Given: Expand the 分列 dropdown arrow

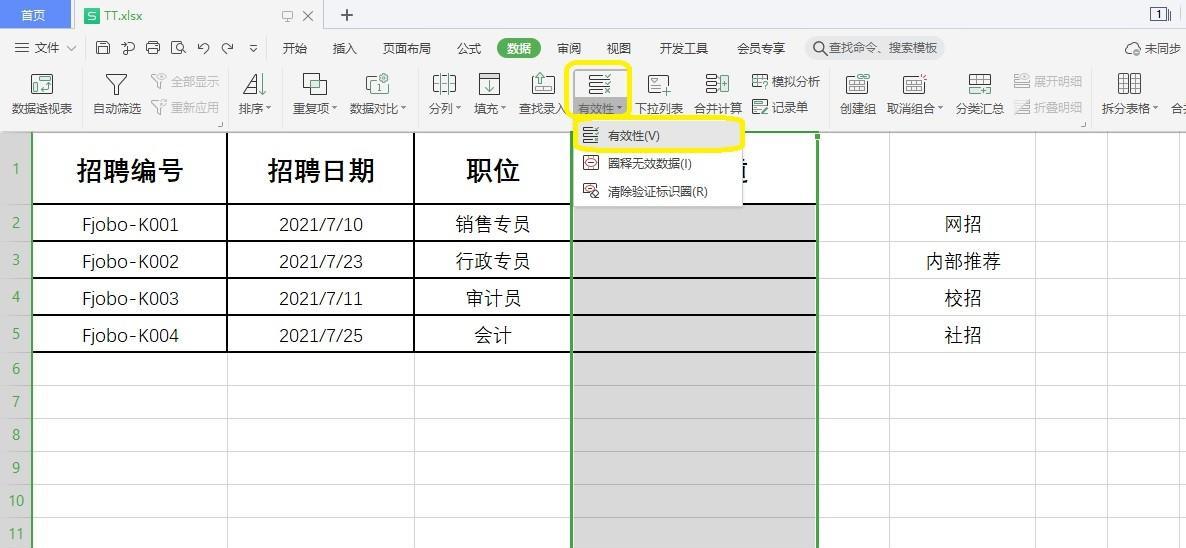Looking at the screenshot, I should point(458,109).
